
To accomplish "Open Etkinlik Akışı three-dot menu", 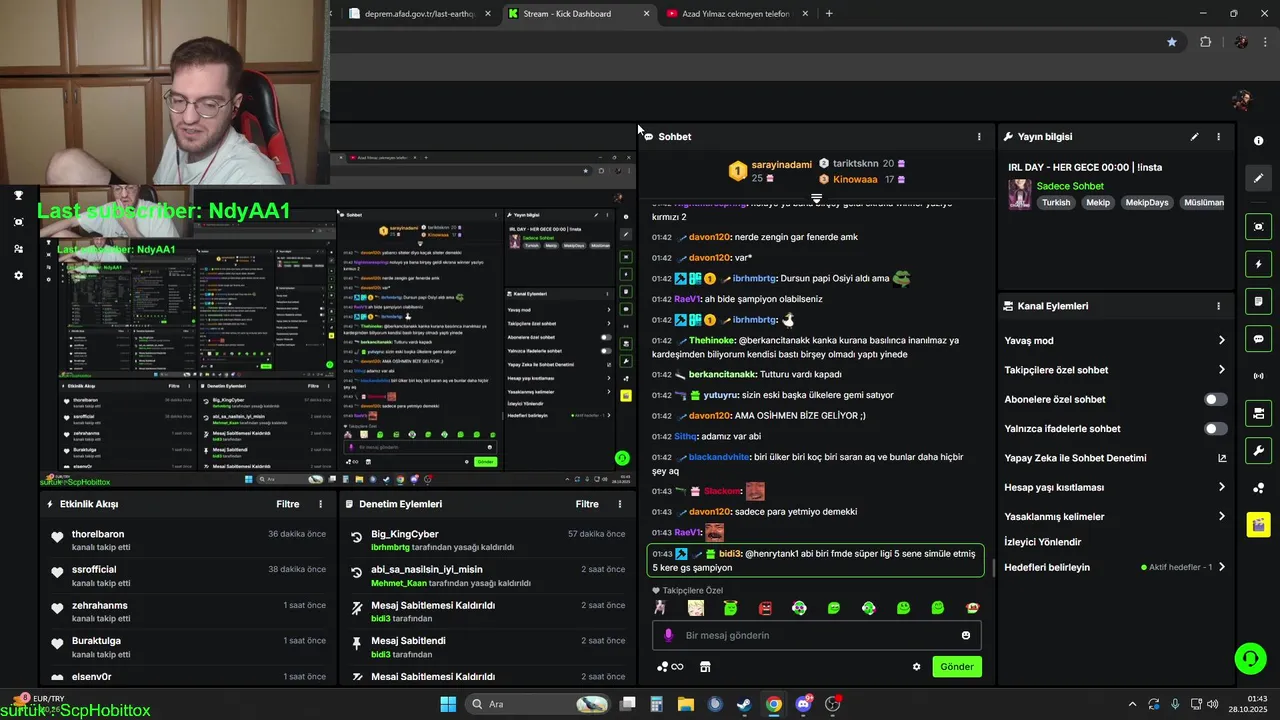I will tap(320, 504).
